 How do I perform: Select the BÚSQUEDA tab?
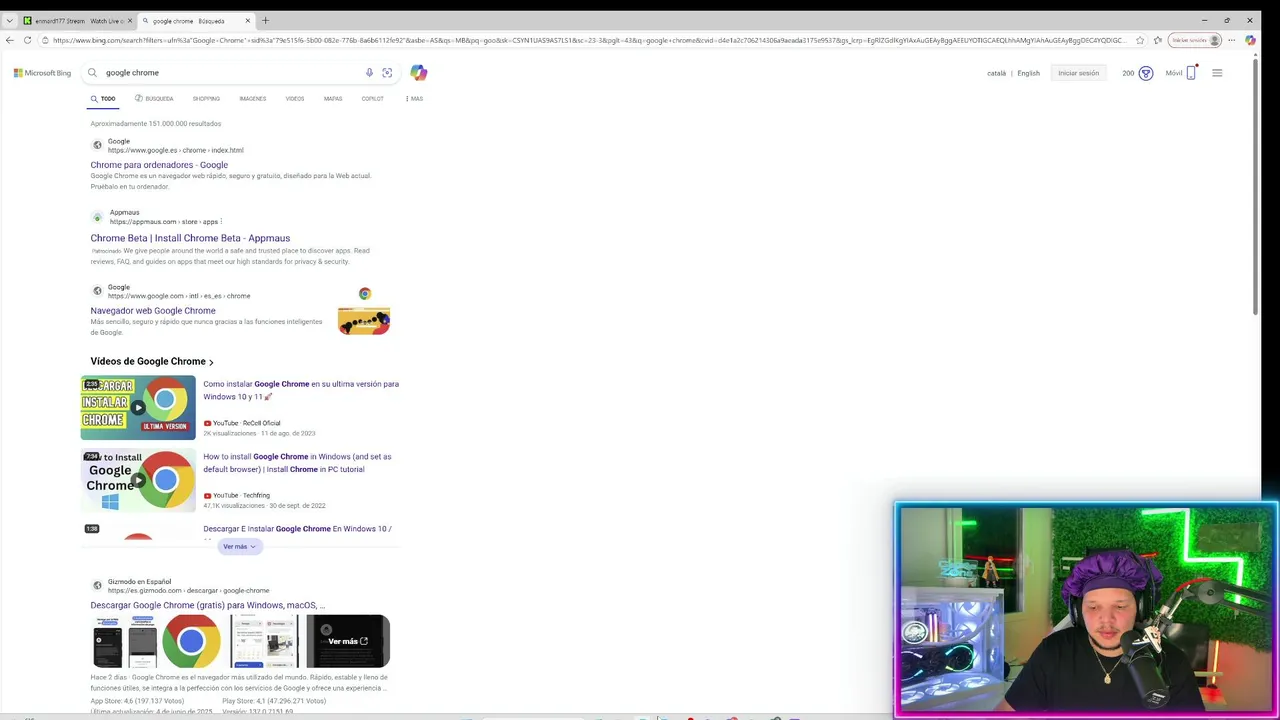154,99
